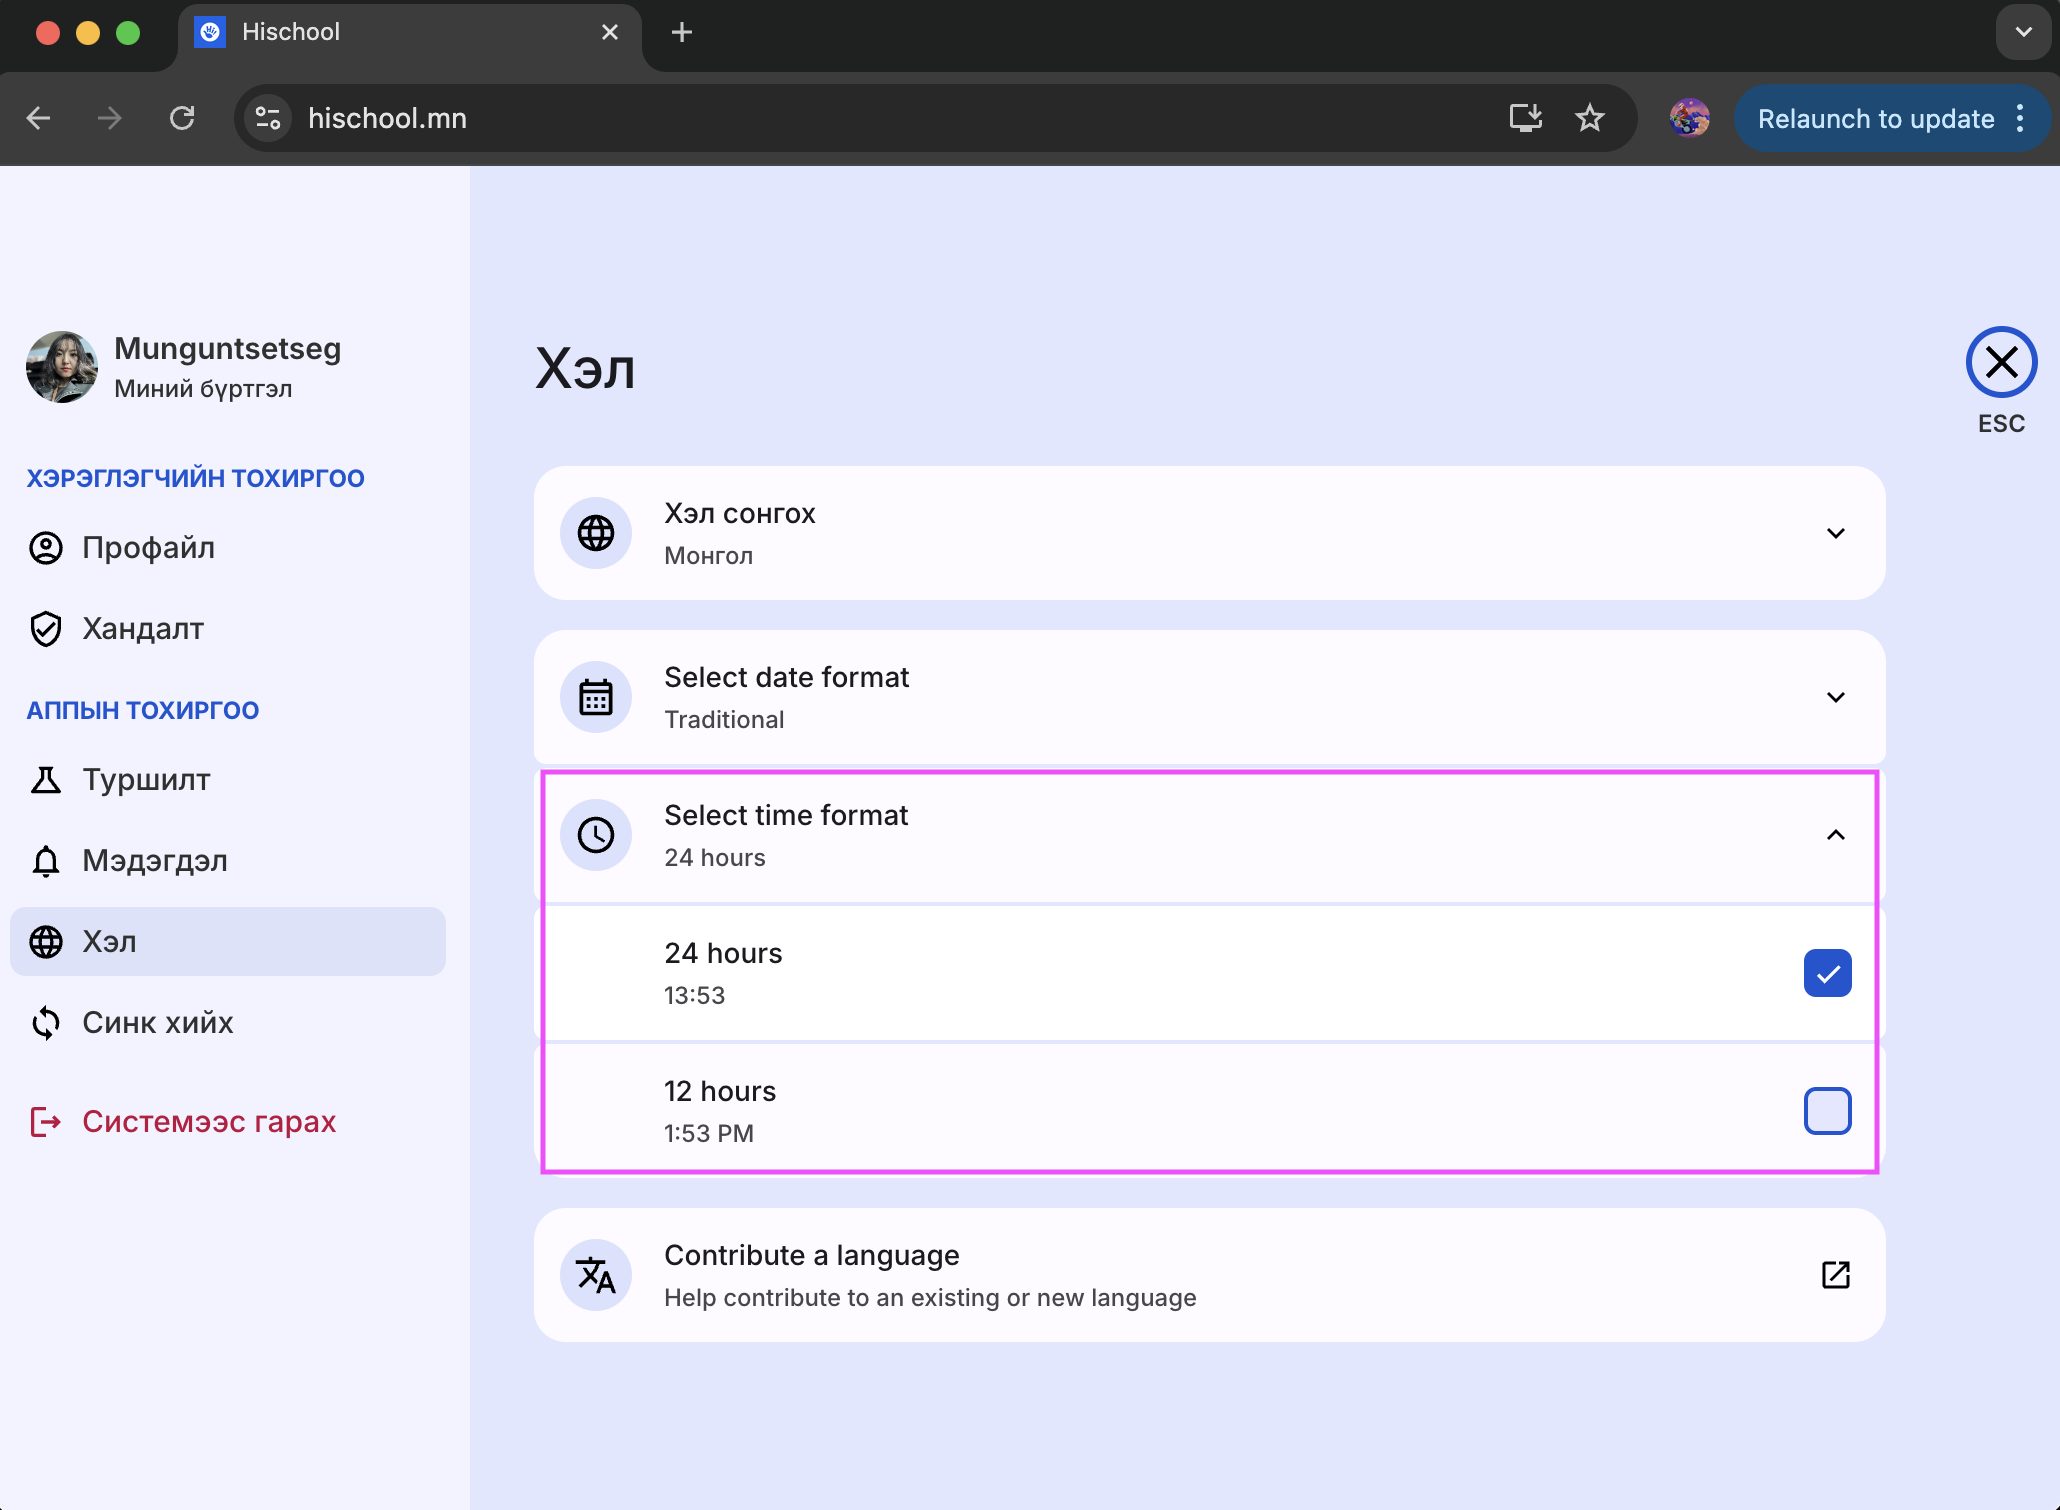2060x1510 pixels.
Task: Open the Профайл settings menu item
Action: [148, 548]
